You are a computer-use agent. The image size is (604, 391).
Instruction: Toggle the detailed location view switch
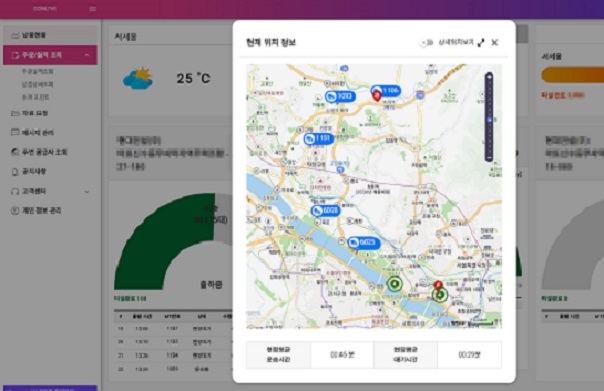427,42
